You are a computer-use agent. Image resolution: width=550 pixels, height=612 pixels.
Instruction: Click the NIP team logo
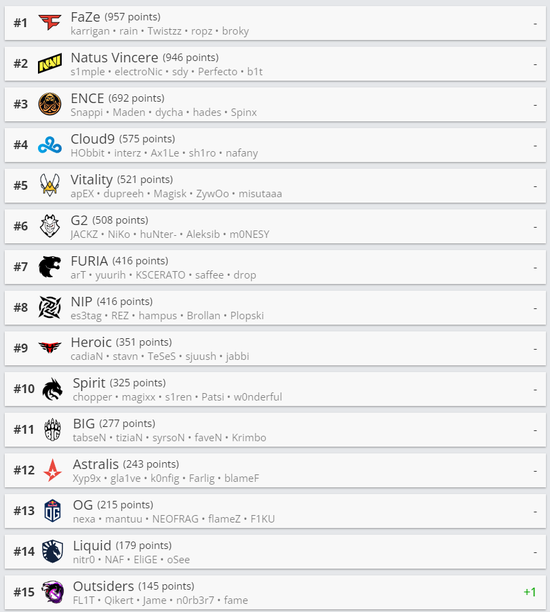tap(50, 307)
